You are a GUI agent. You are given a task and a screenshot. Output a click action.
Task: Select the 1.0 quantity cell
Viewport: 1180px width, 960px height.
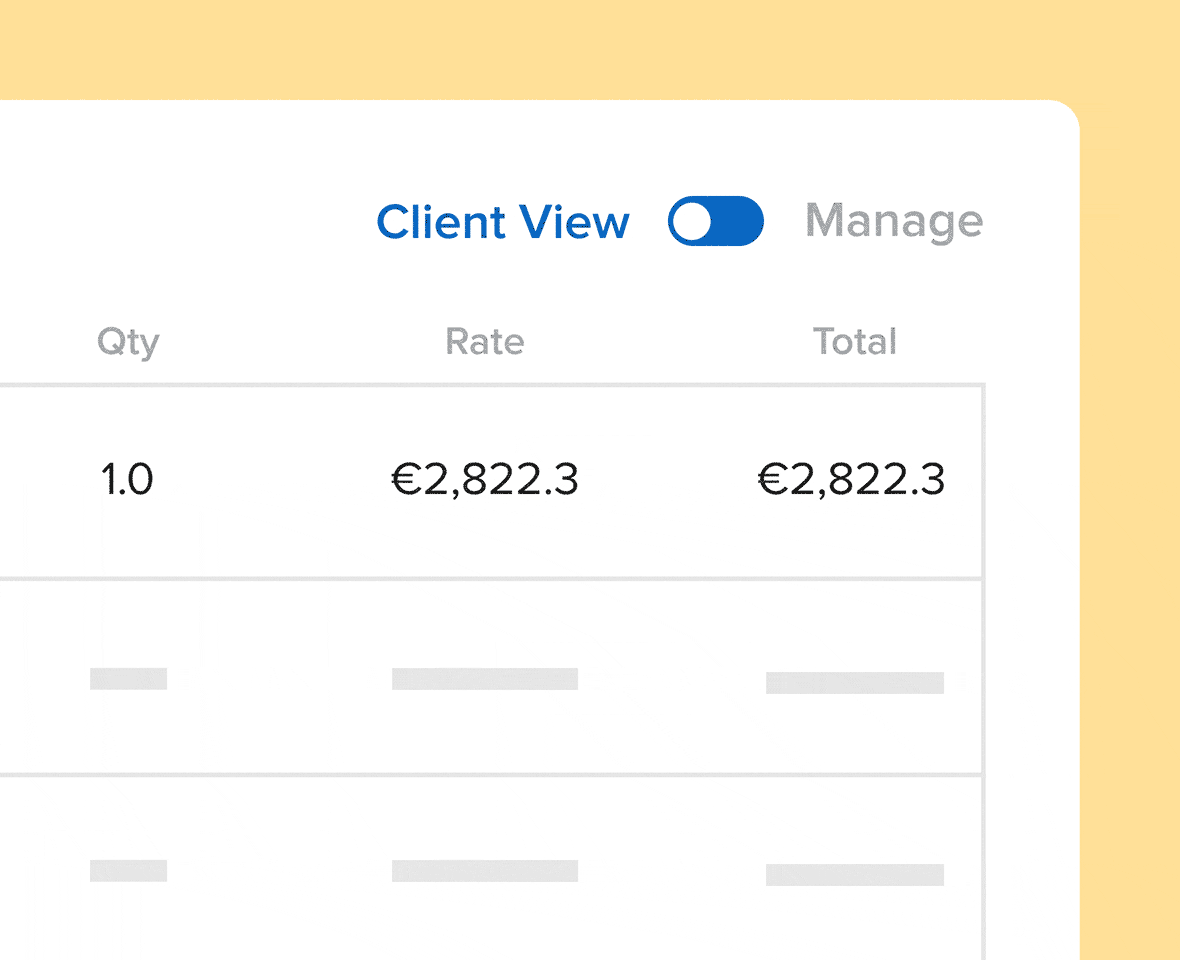(127, 480)
